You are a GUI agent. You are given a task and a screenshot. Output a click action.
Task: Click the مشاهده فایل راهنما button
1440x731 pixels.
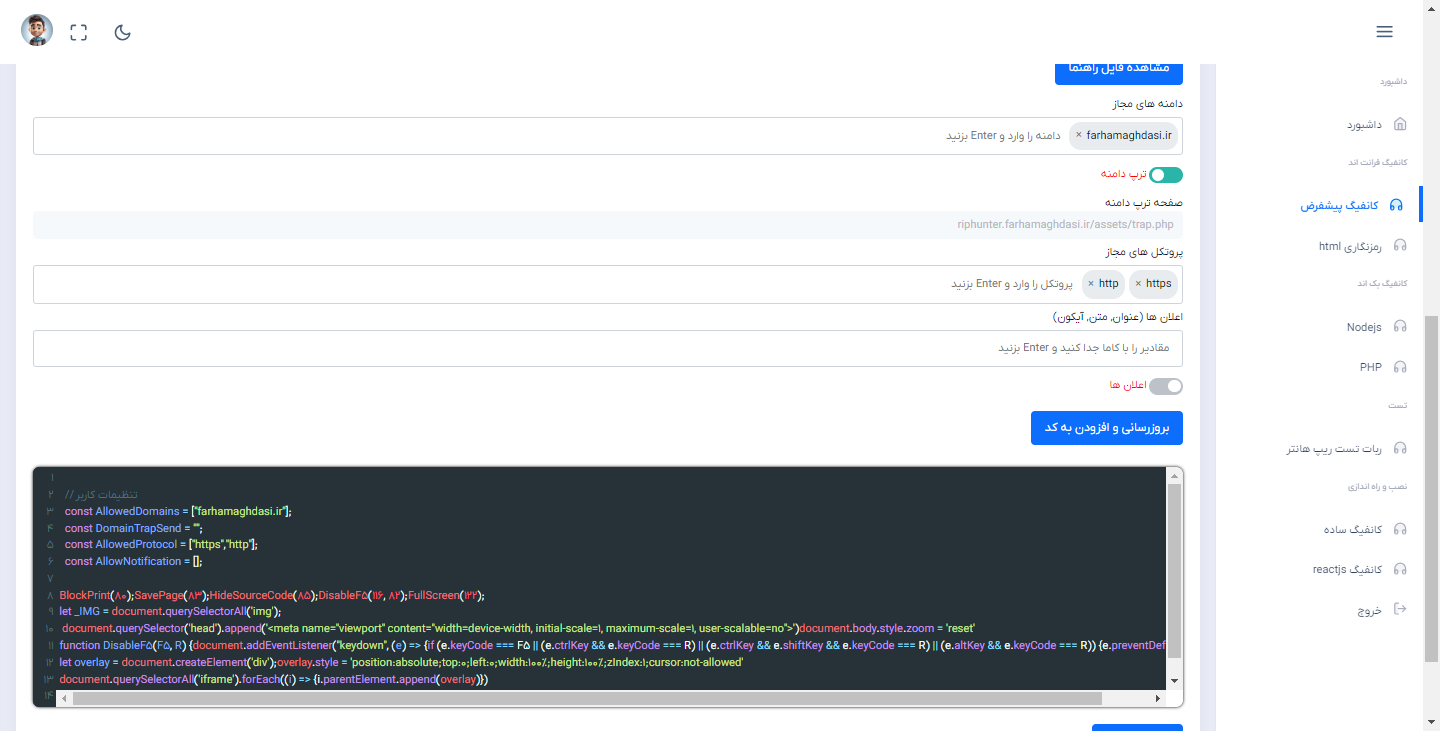1118,68
